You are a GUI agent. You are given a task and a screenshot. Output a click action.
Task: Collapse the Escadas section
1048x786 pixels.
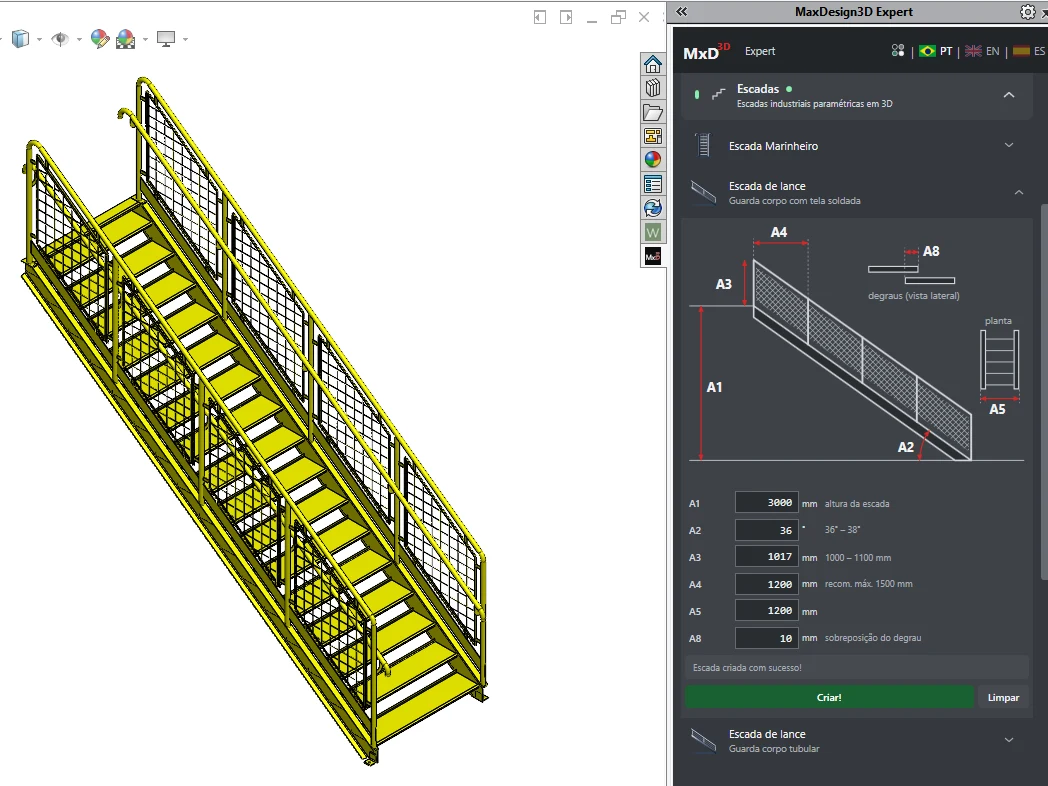[1009, 95]
